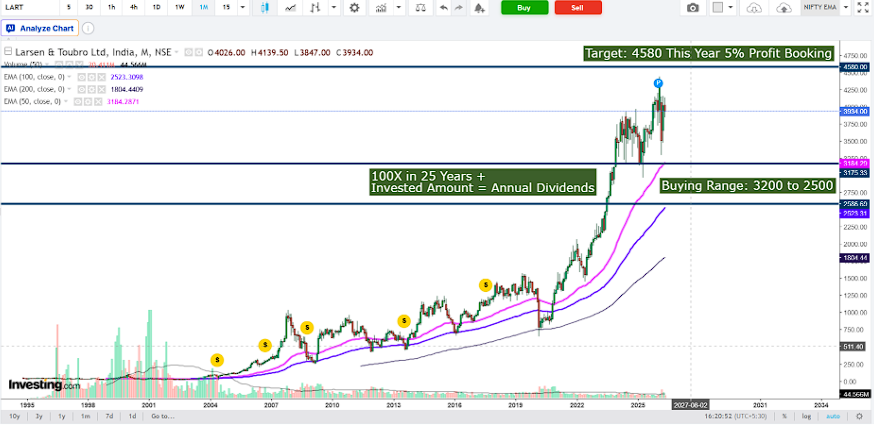Expand the time interval dropdown arrow
Image resolution: width=877 pixels, height=427 pixels.
point(242,7)
